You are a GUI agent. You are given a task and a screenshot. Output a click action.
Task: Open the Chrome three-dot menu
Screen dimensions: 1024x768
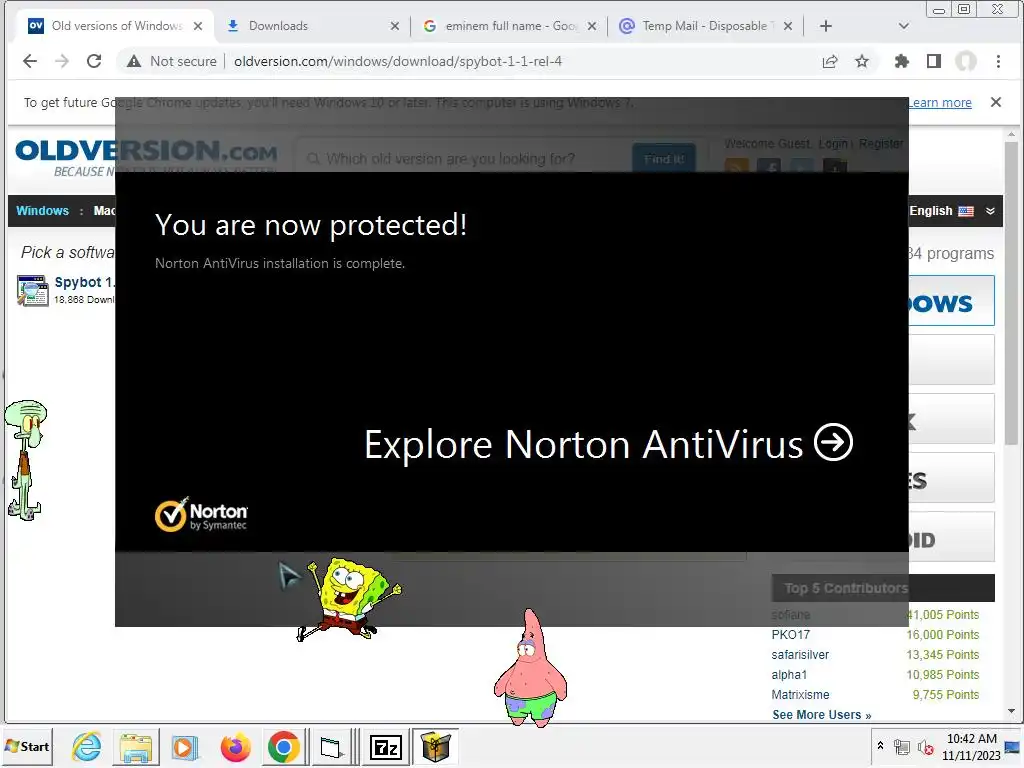[998, 61]
